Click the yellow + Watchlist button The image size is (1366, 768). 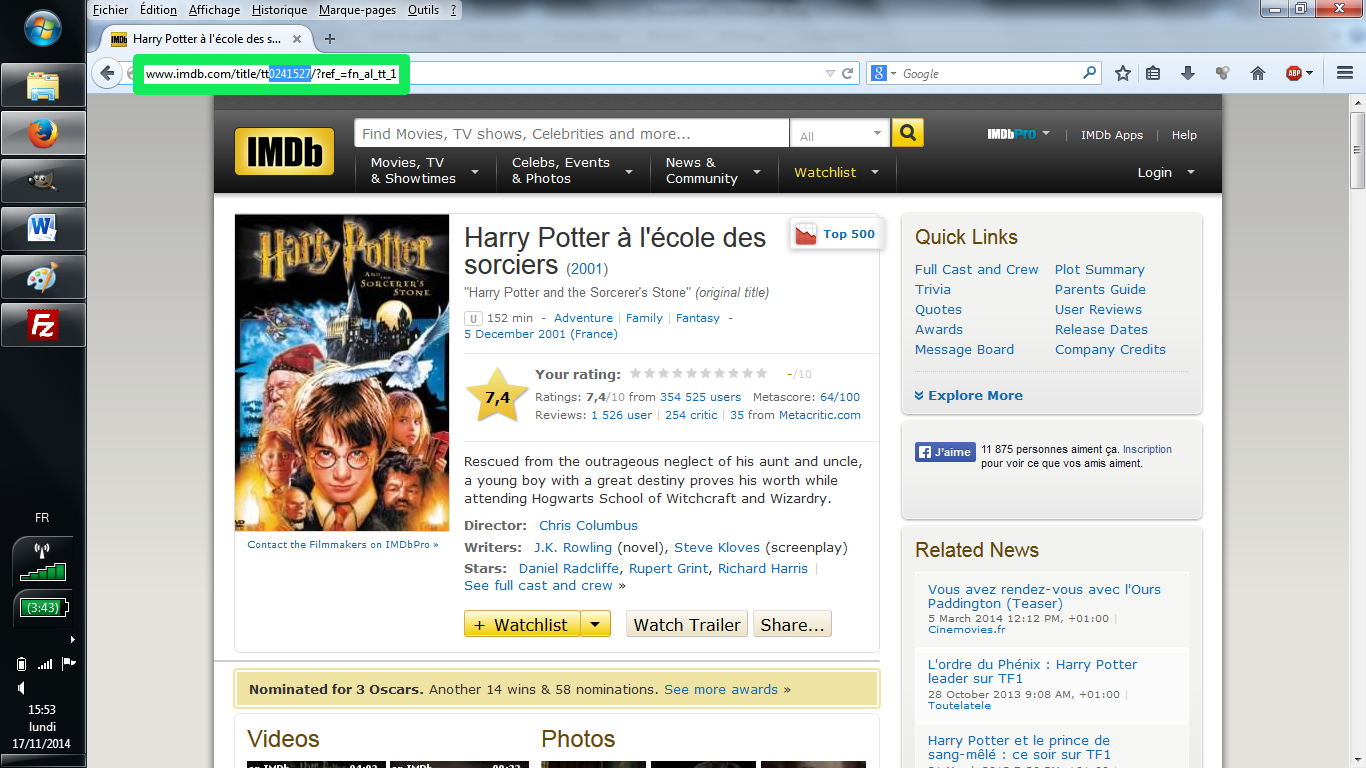(x=521, y=624)
